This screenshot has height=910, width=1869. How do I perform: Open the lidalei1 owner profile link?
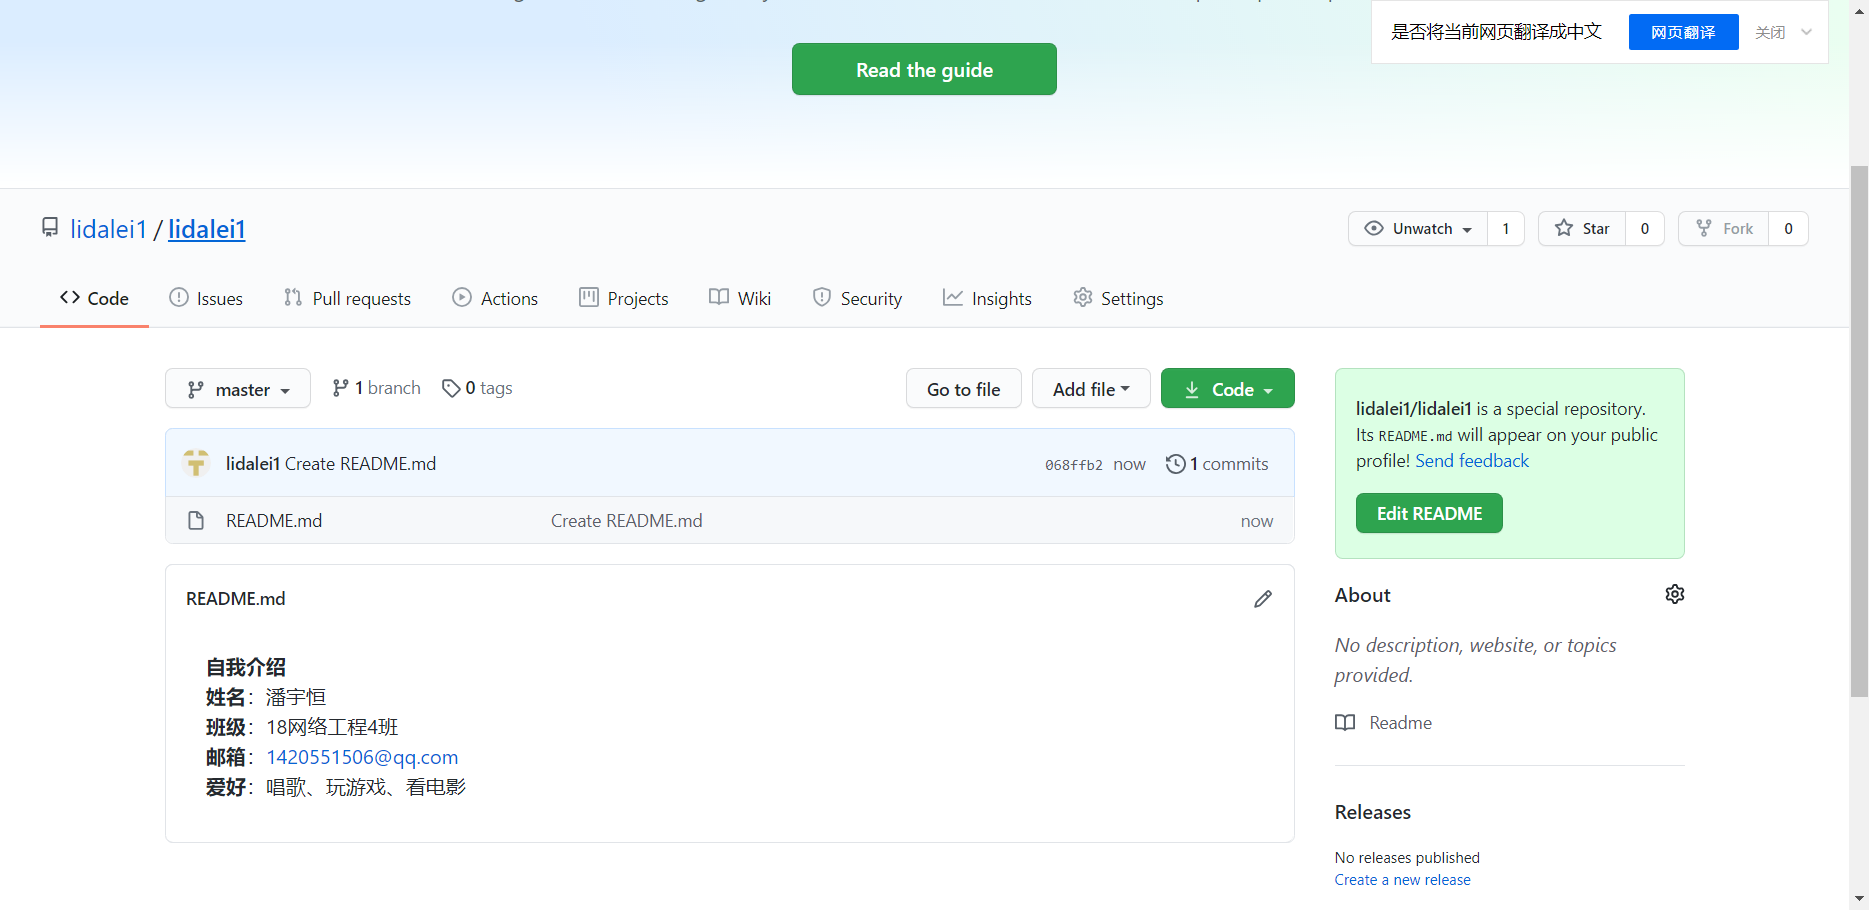[108, 229]
